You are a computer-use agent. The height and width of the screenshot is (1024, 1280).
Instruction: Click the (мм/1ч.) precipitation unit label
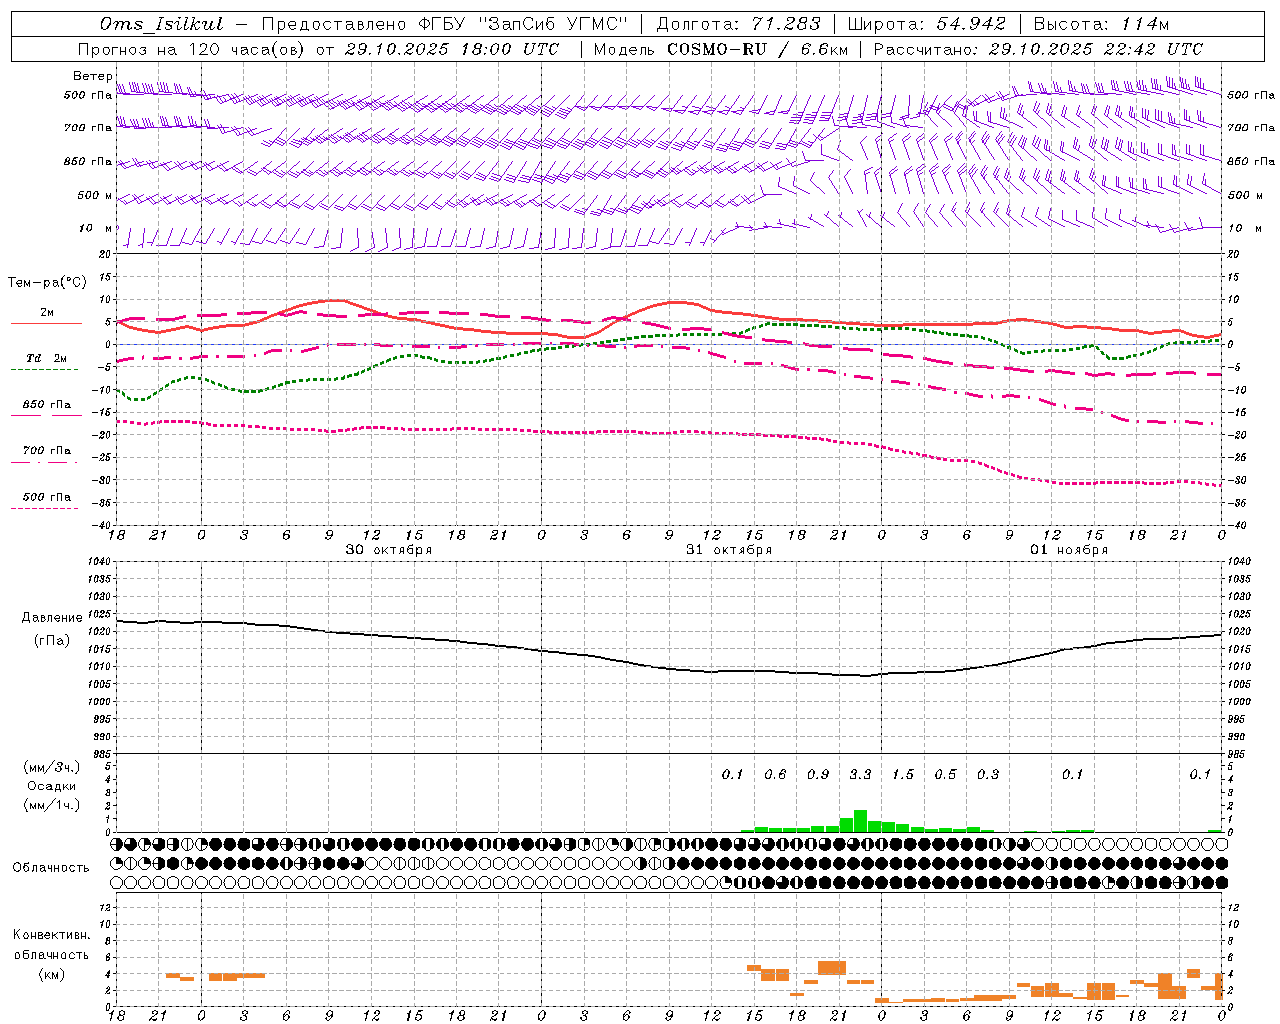[x=51, y=805]
